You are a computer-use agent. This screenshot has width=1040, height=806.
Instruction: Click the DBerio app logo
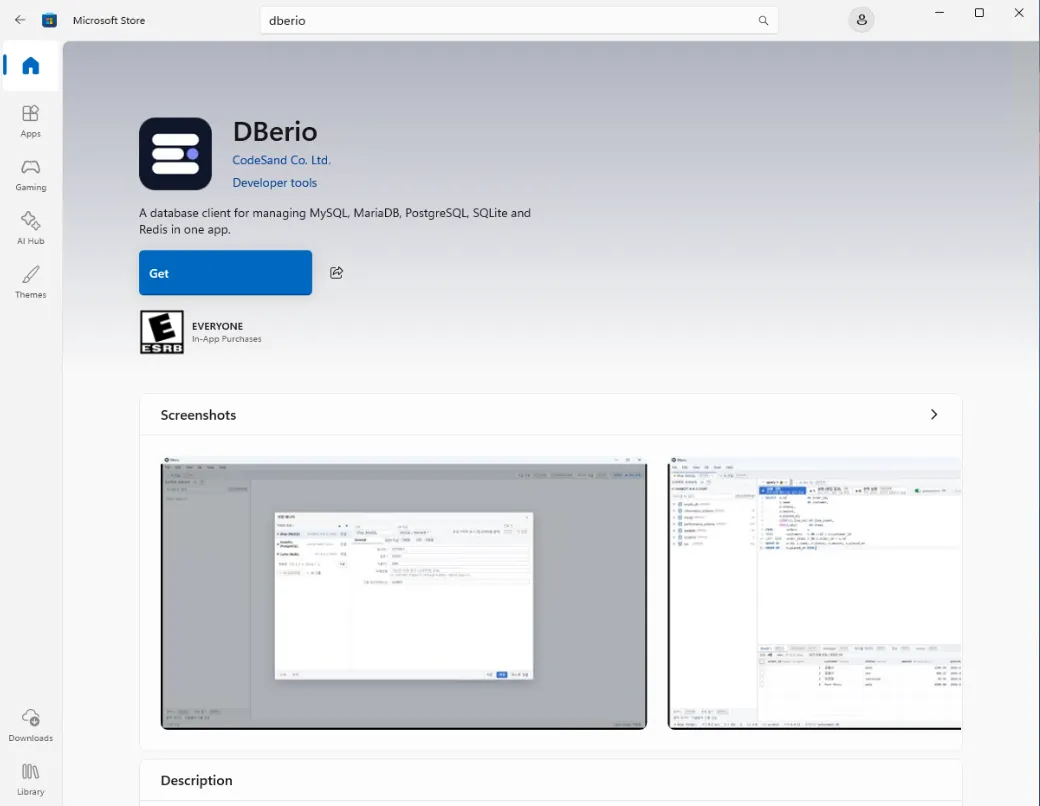175,154
